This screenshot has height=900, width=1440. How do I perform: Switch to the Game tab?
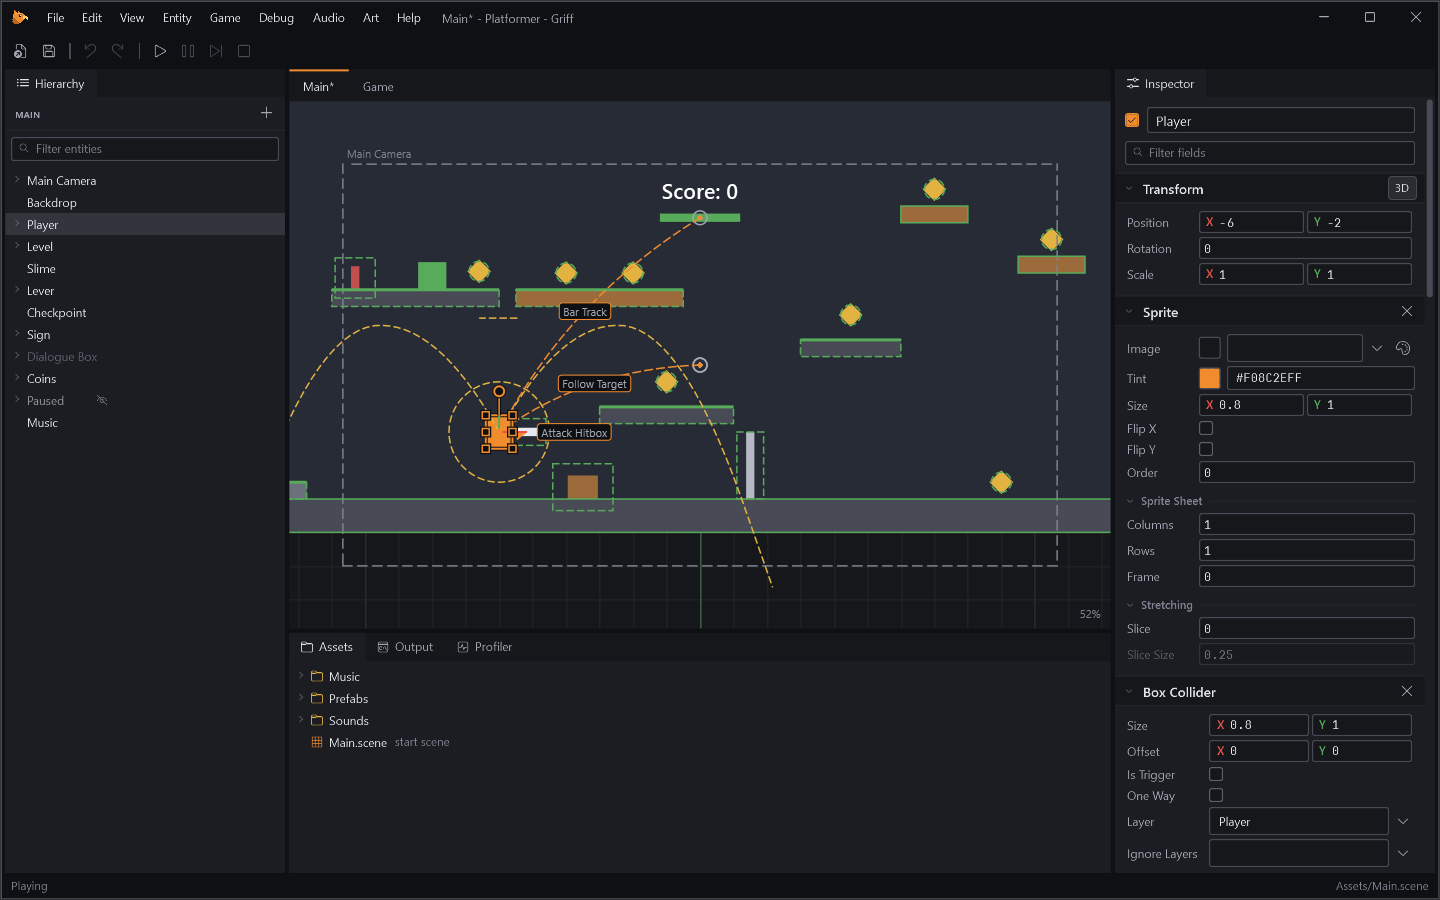click(378, 87)
